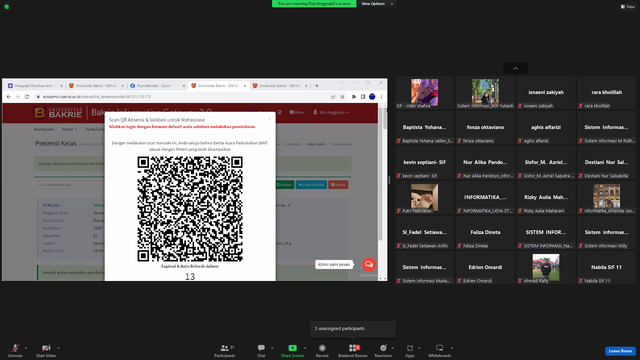Open the red live chat bubble icon
This screenshot has width=640, height=360.
(x=369, y=264)
